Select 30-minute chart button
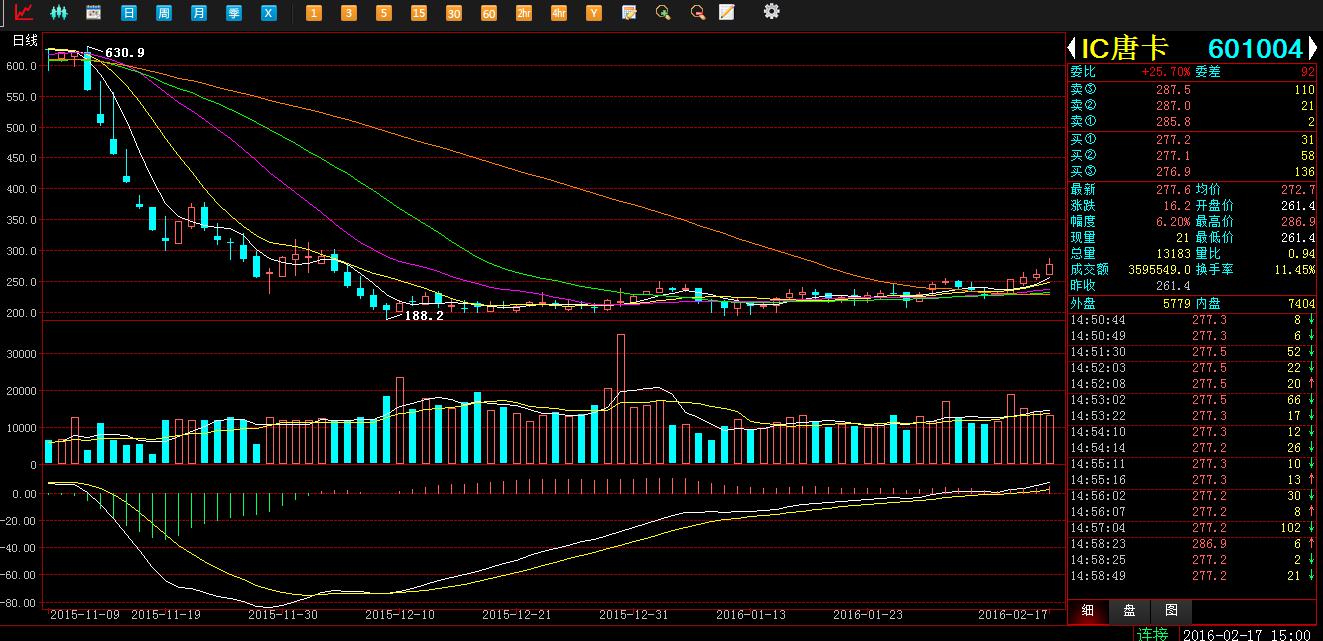1323x641 pixels. (x=454, y=13)
